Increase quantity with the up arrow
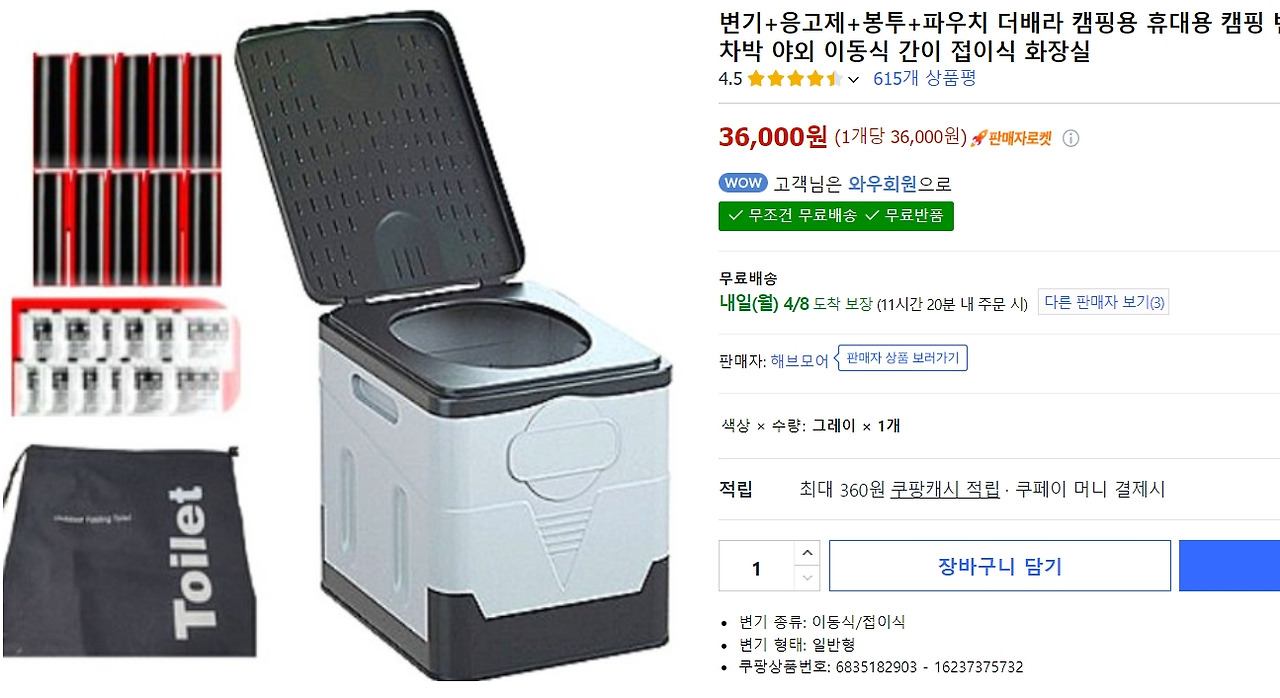This screenshot has width=1280, height=698. [x=807, y=553]
